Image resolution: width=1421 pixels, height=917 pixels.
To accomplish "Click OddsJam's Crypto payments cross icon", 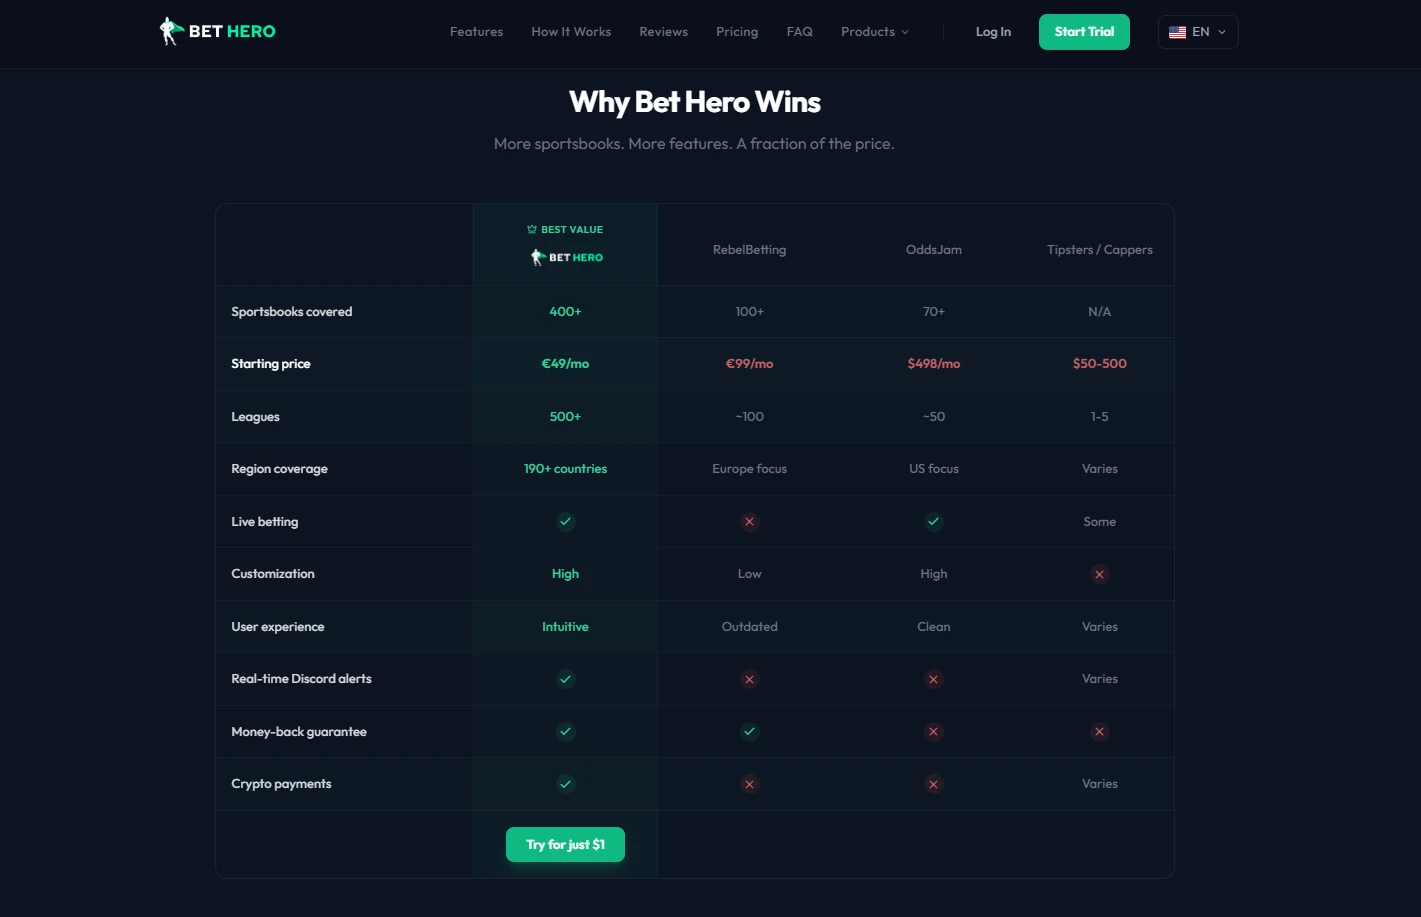I will [x=933, y=784].
